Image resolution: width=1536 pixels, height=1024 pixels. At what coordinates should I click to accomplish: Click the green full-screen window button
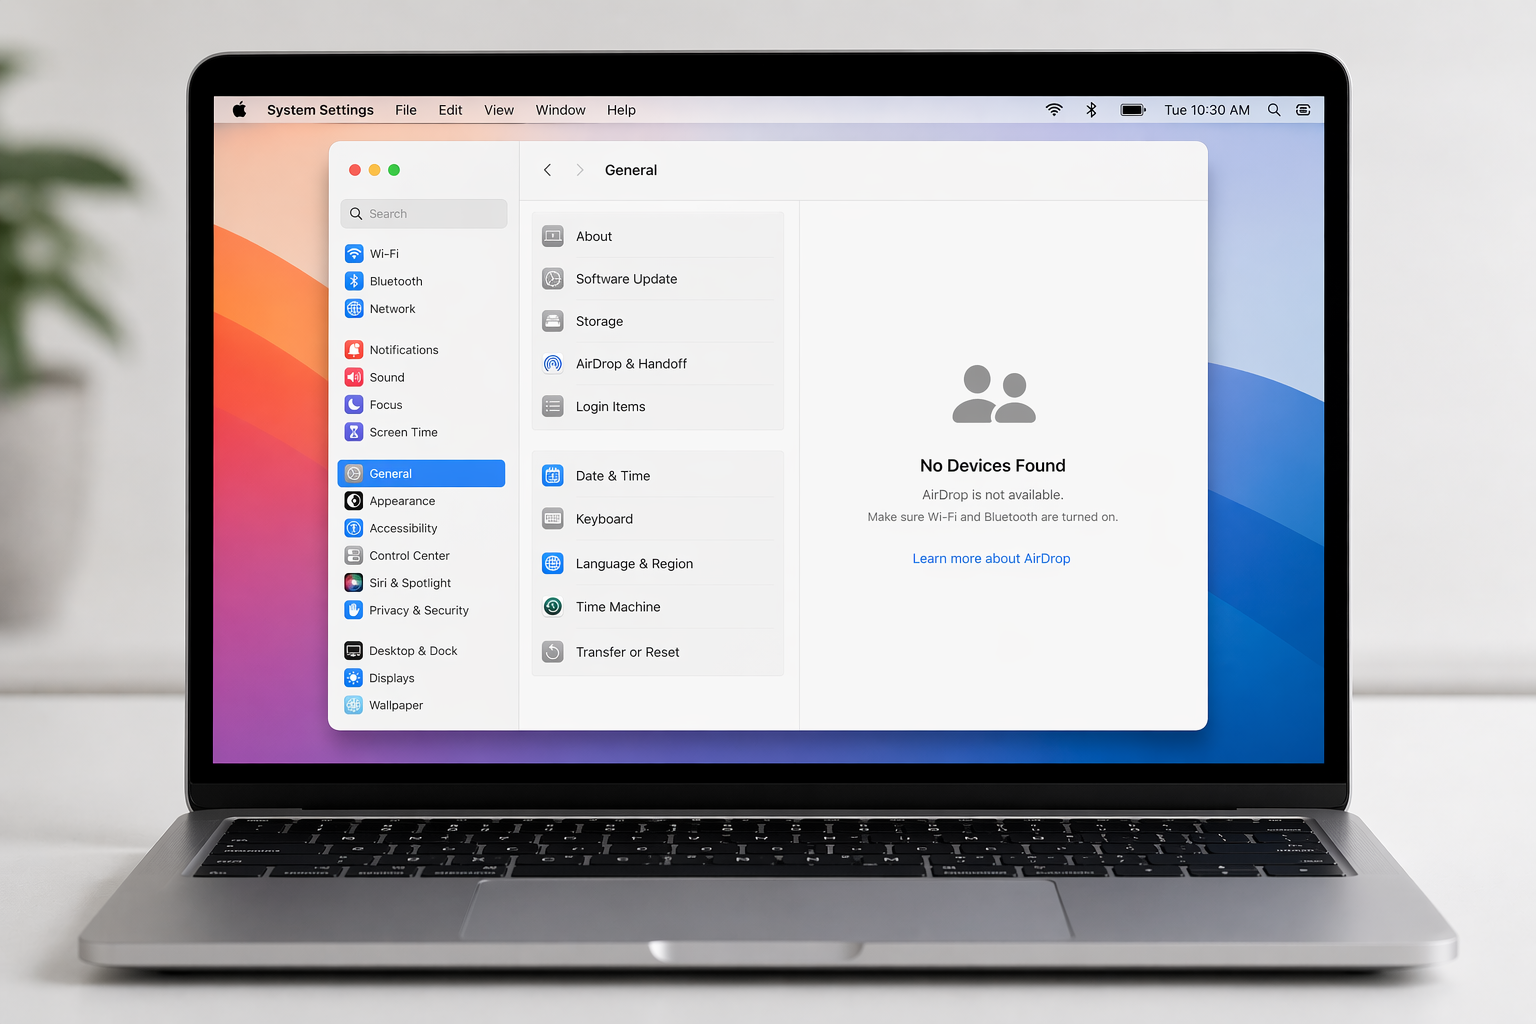[x=394, y=170]
